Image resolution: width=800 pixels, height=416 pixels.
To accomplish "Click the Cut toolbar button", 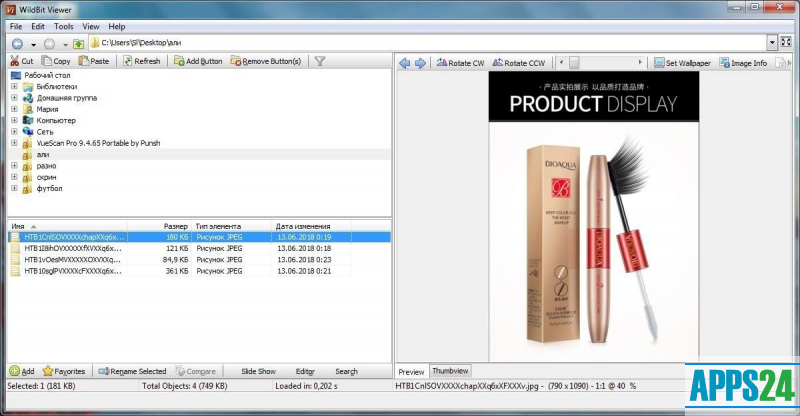I will click(x=21, y=61).
